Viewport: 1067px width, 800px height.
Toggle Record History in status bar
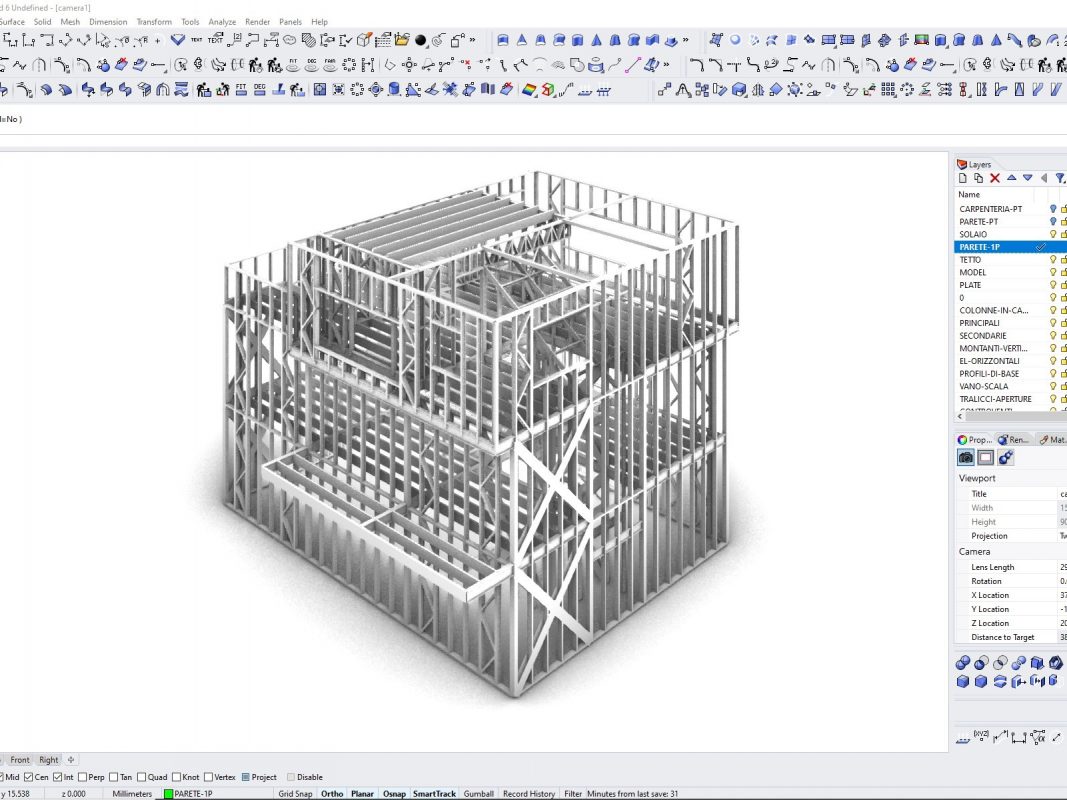pyautogui.click(x=529, y=794)
